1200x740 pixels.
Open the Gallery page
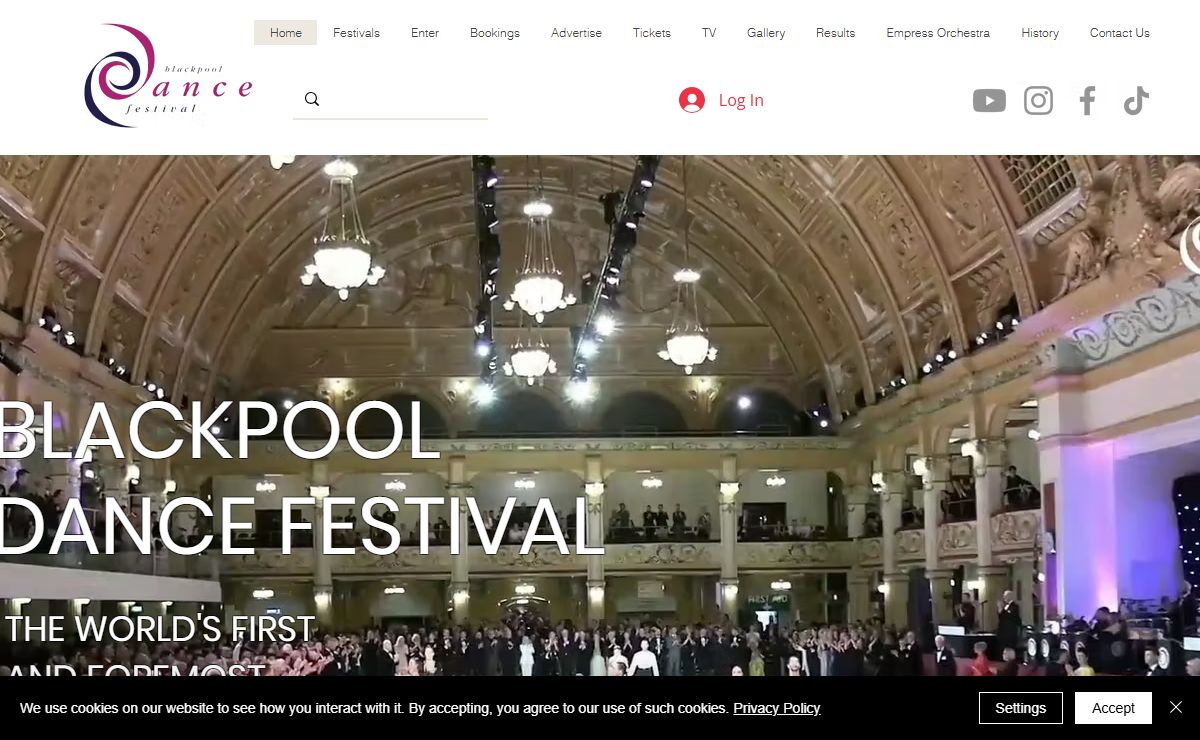766,33
